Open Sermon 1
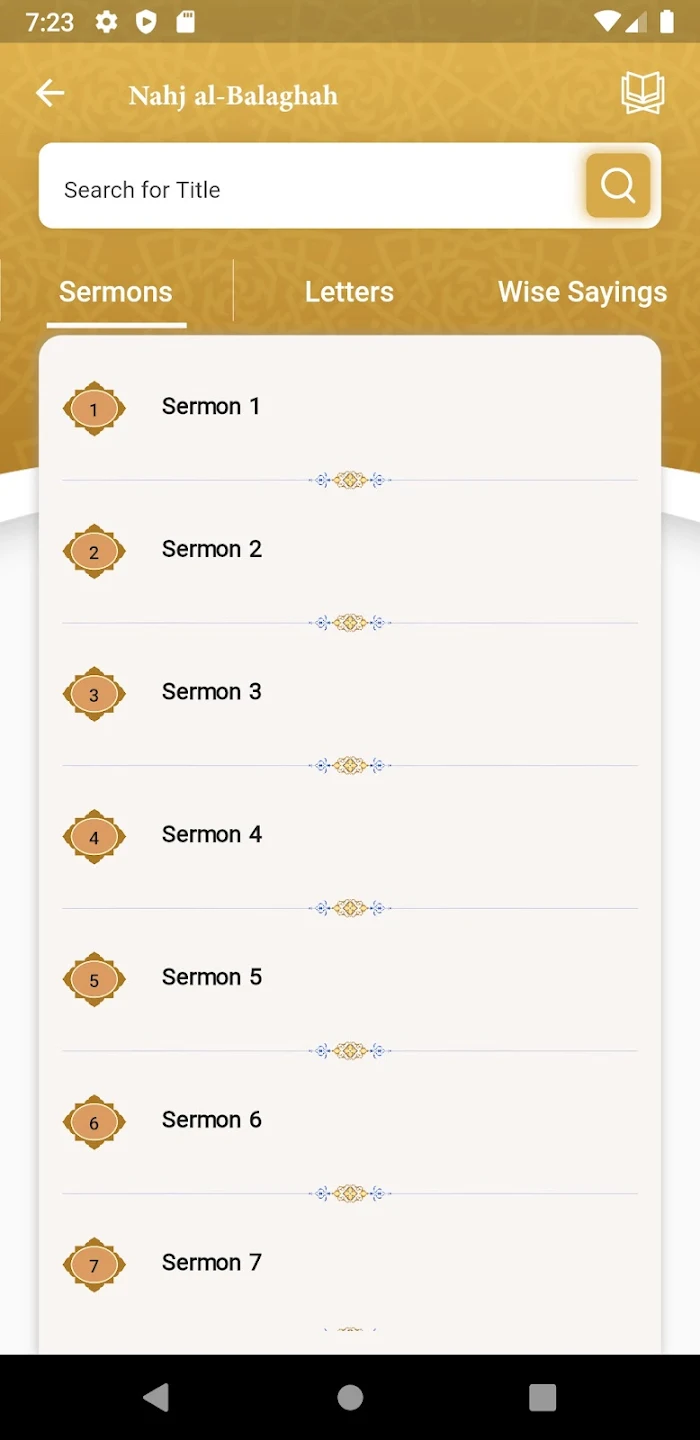This screenshot has width=700, height=1440. point(211,407)
